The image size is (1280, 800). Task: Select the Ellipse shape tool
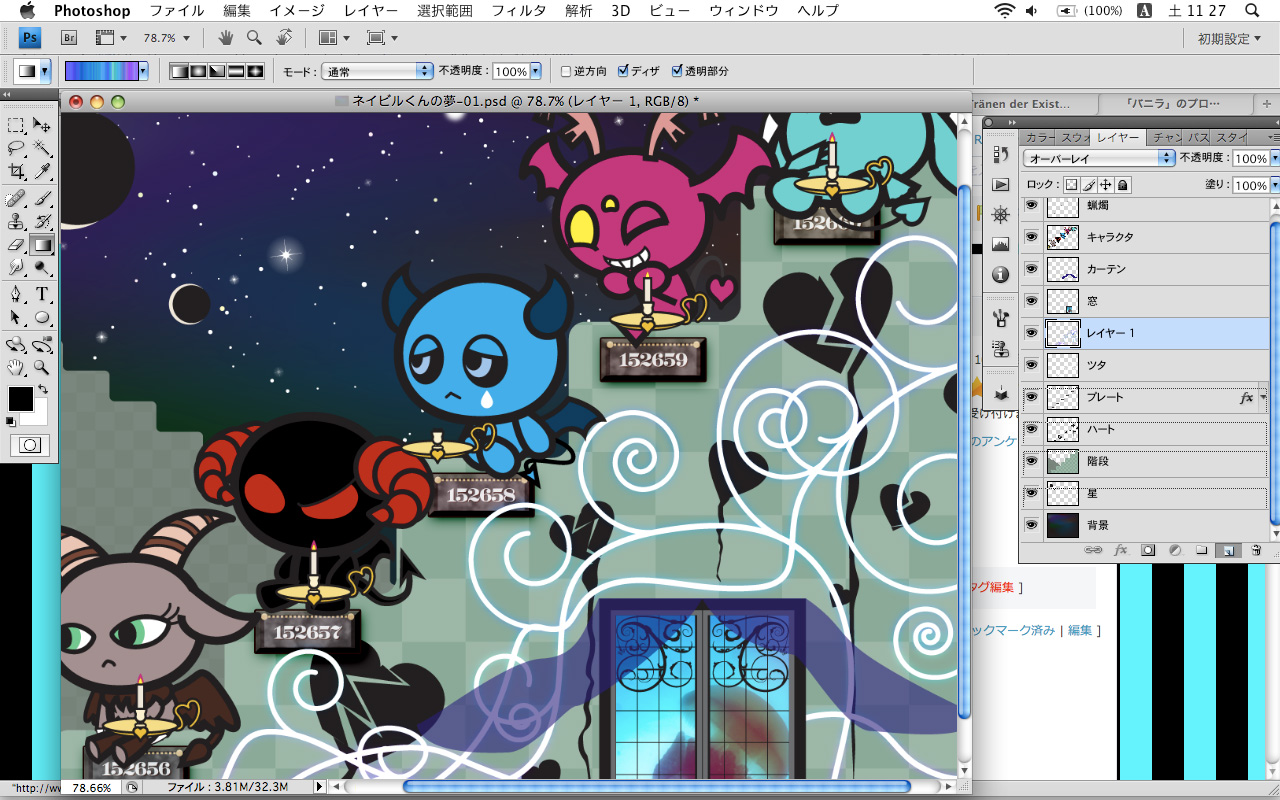[42, 317]
